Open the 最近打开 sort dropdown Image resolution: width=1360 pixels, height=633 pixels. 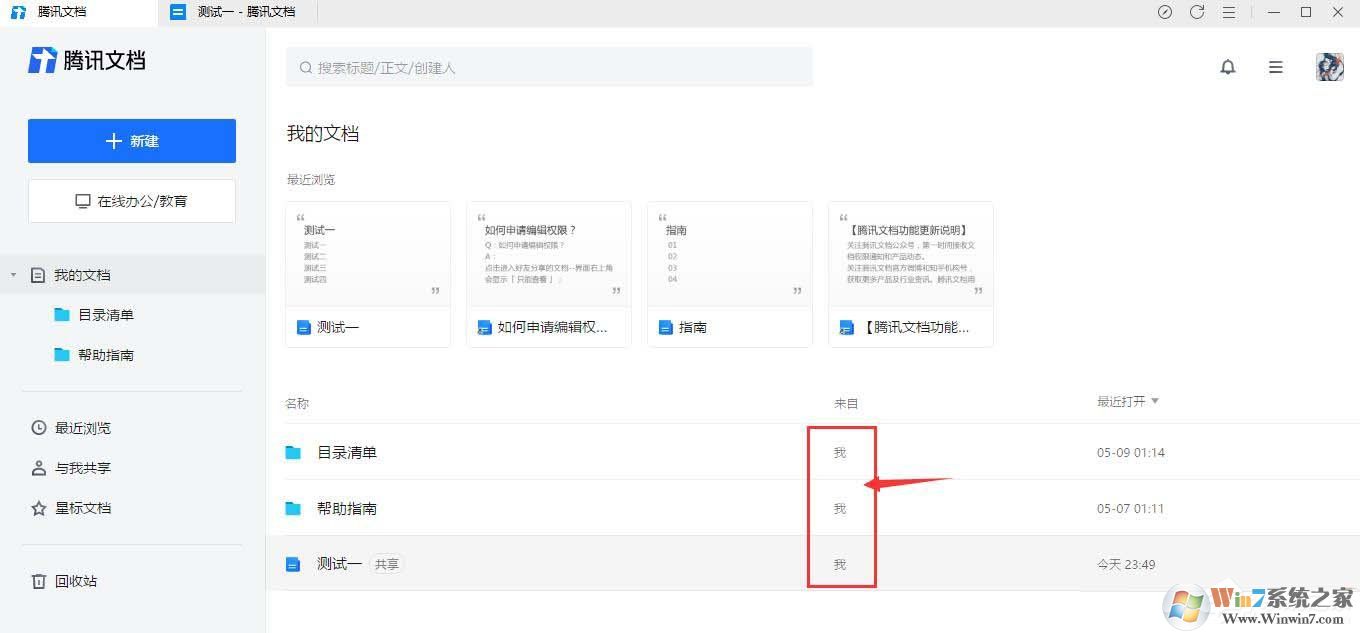click(x=1129, y=400)
